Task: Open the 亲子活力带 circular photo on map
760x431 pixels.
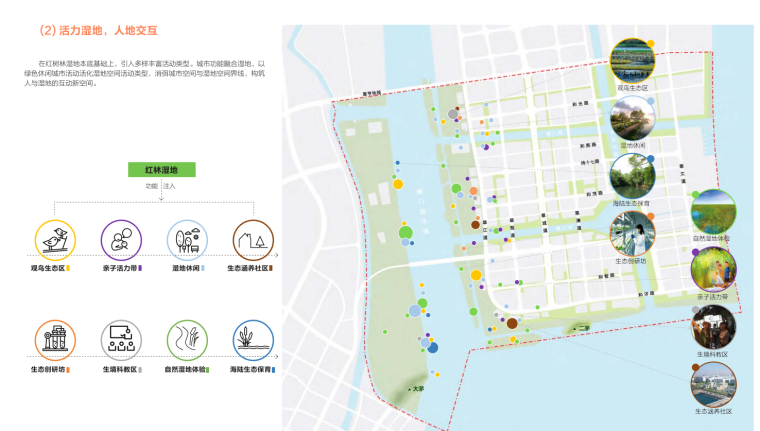Action: coord(712,269)
